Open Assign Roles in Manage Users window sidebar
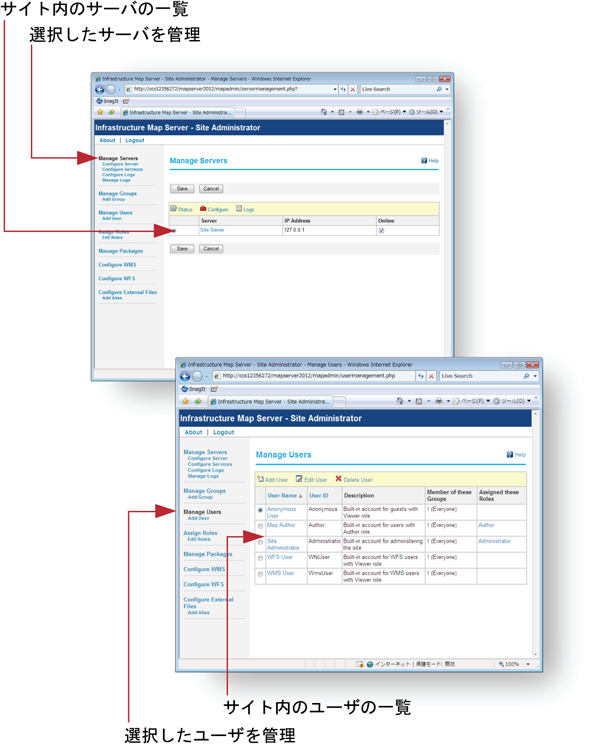This screenshot has height=744, width=600. (200, 533)
